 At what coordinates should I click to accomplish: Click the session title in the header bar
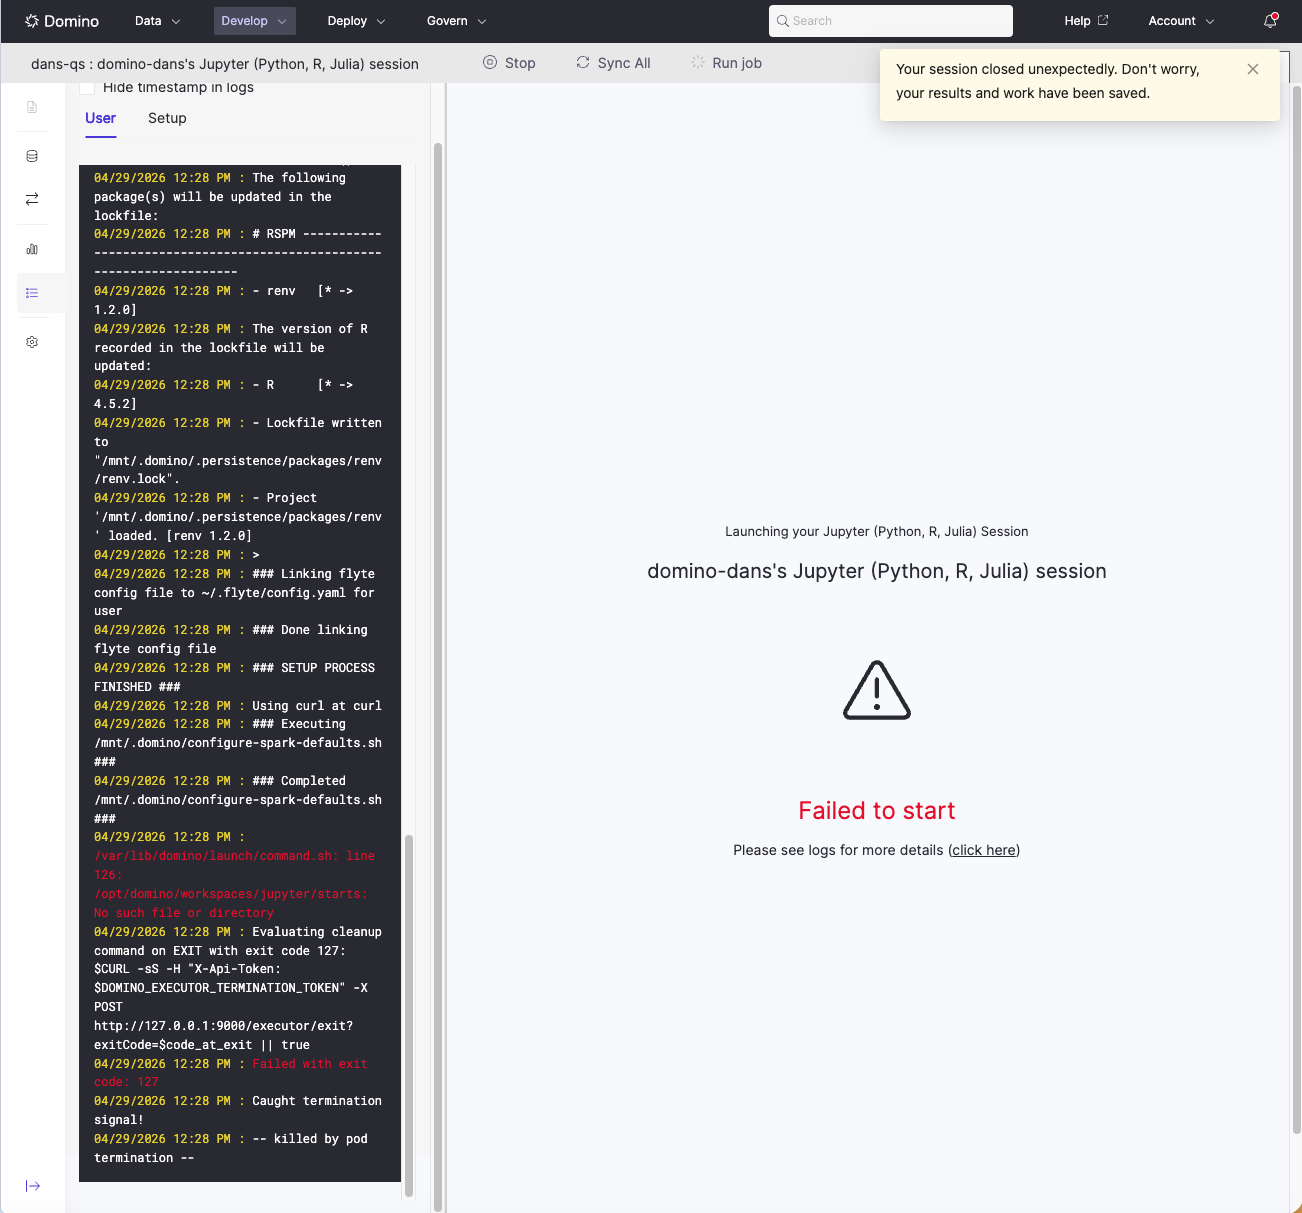(x=225, y=64)
